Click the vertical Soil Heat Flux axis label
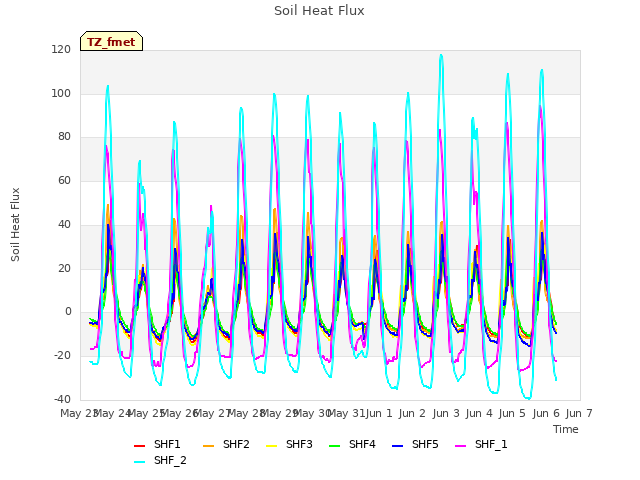This screenshot has width=640, height=480. tap(15, 225)
